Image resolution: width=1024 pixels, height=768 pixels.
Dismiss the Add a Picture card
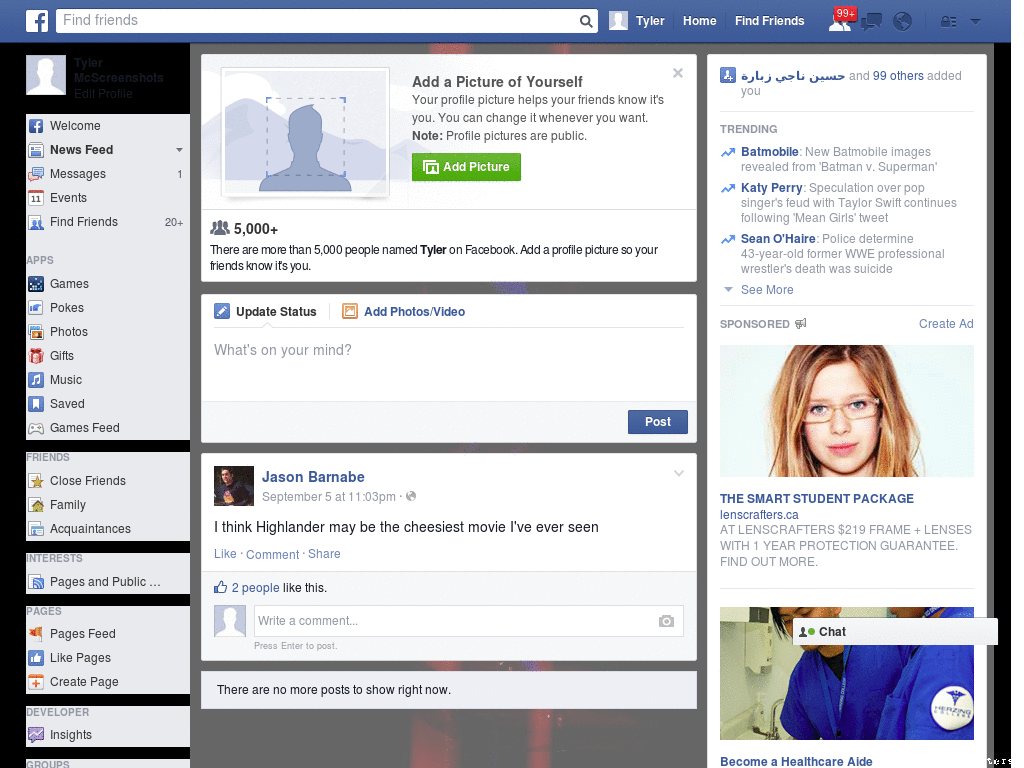click(678, 73)
